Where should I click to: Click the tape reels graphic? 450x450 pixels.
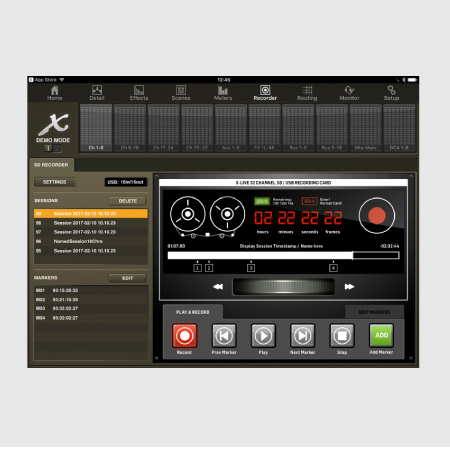tap(207, 217)
